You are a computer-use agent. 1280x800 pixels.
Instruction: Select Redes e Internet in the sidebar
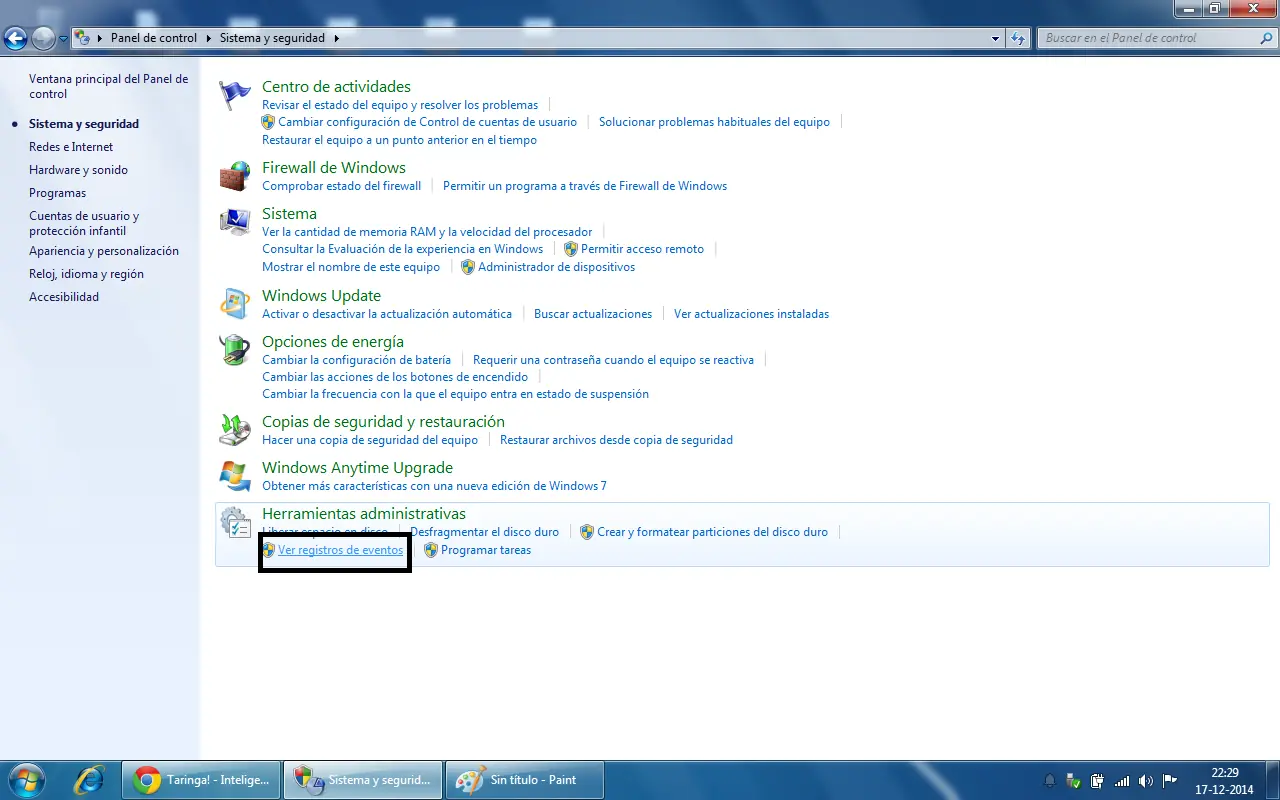click(x=71, y=147)
